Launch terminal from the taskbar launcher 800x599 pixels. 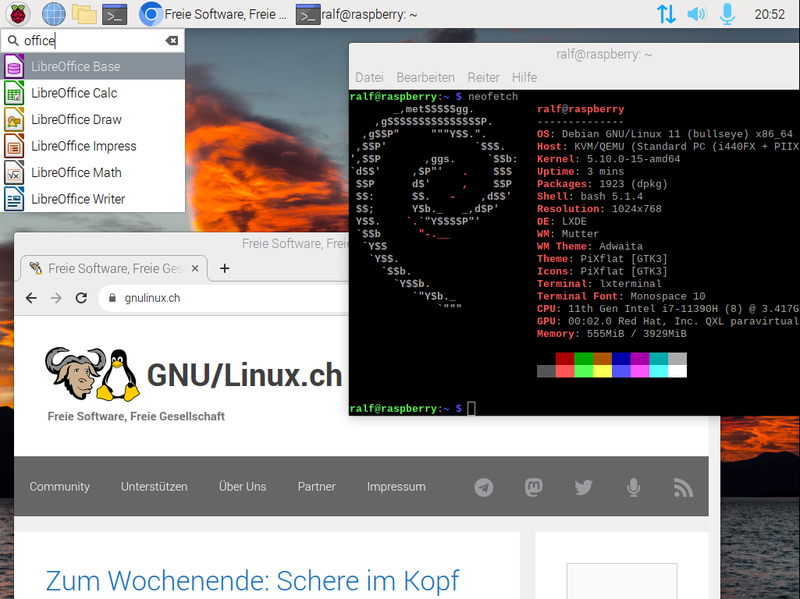coord(114,15)
